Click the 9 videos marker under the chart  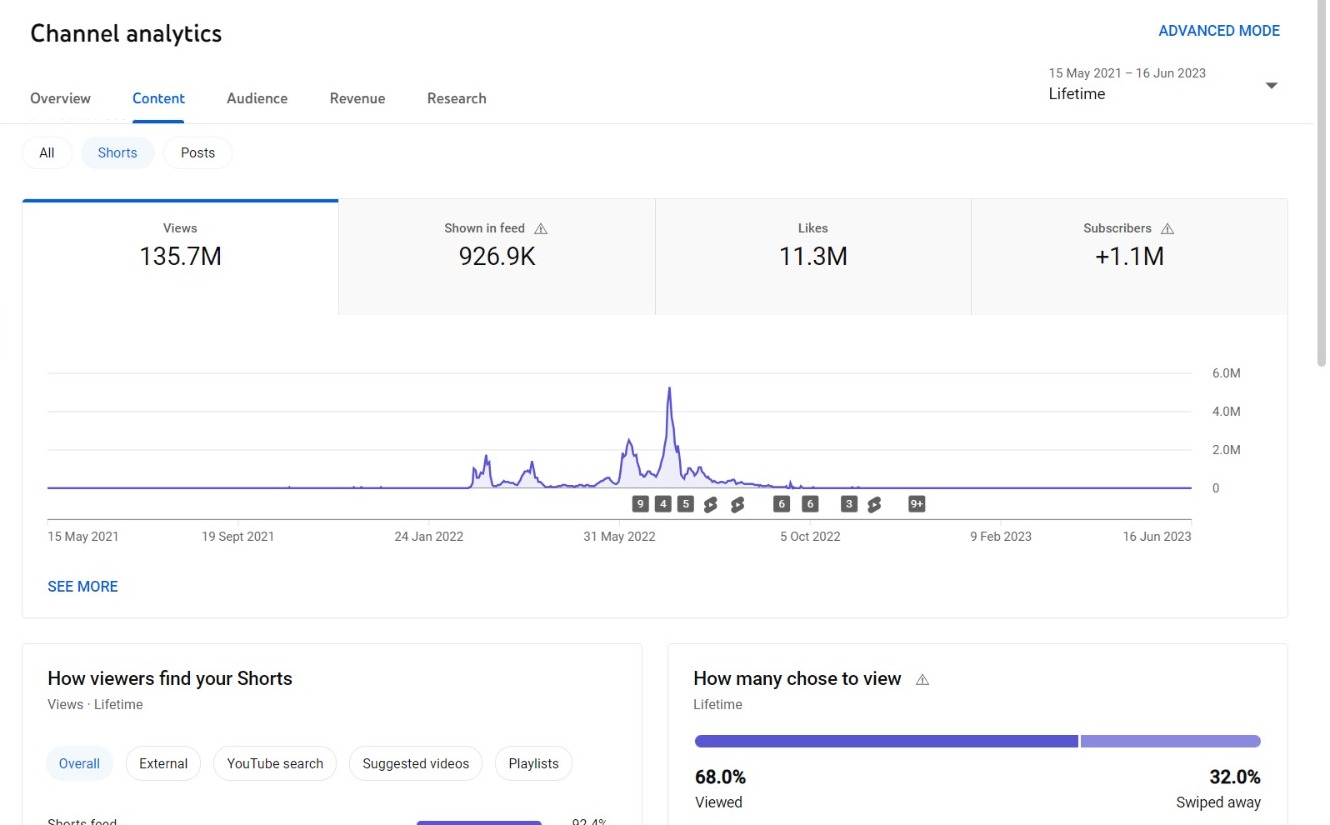pos(640,504)
